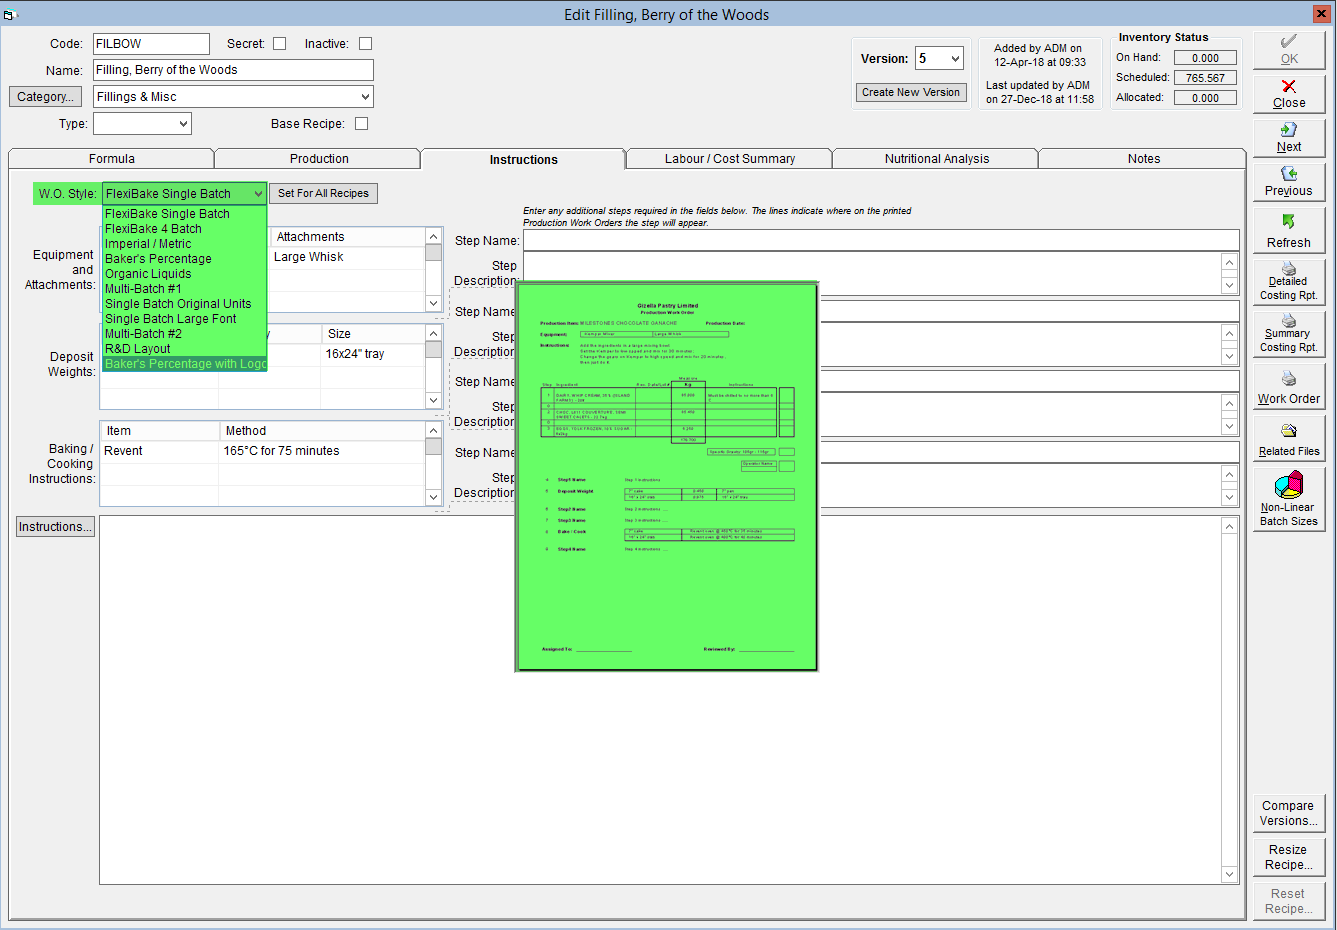
Task: Click Create New Version button
Action: pos(911,92)
